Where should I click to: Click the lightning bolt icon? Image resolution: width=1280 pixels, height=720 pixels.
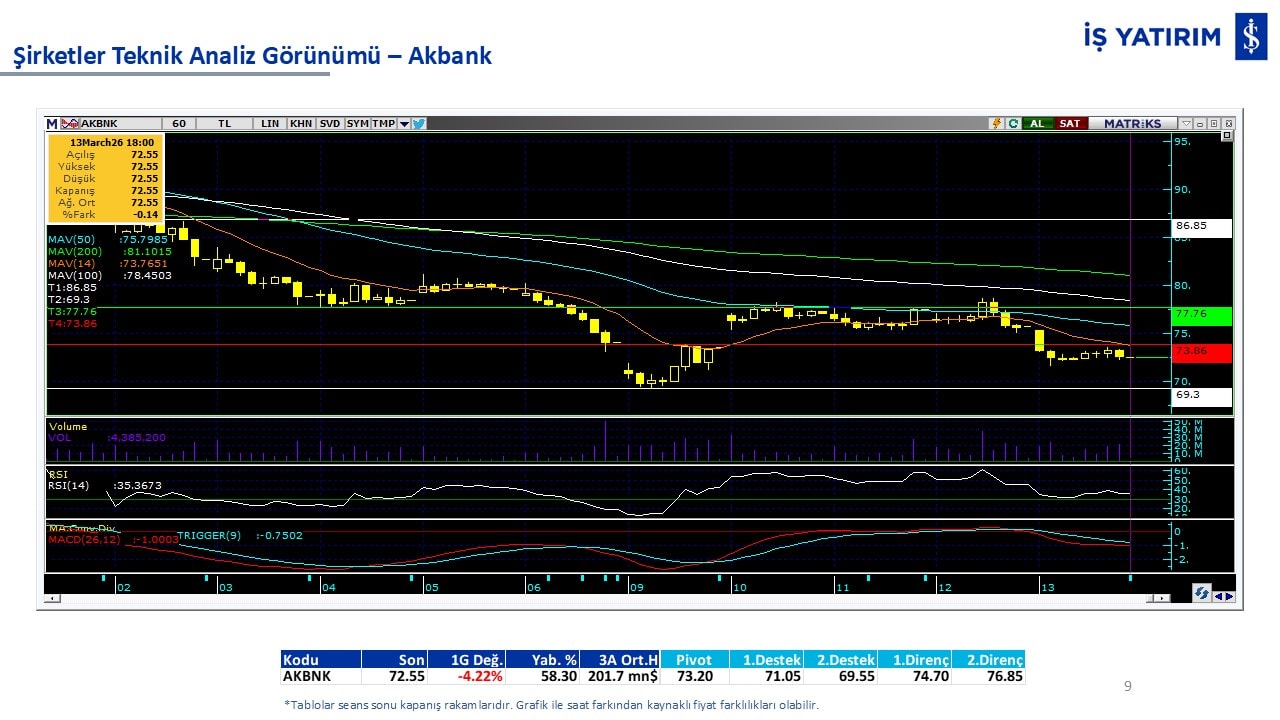click(996, 123)
